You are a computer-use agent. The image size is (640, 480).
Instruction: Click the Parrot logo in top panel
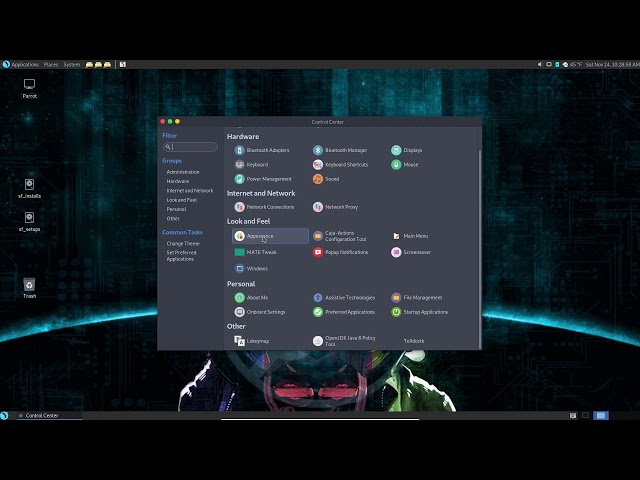point(6,64)
